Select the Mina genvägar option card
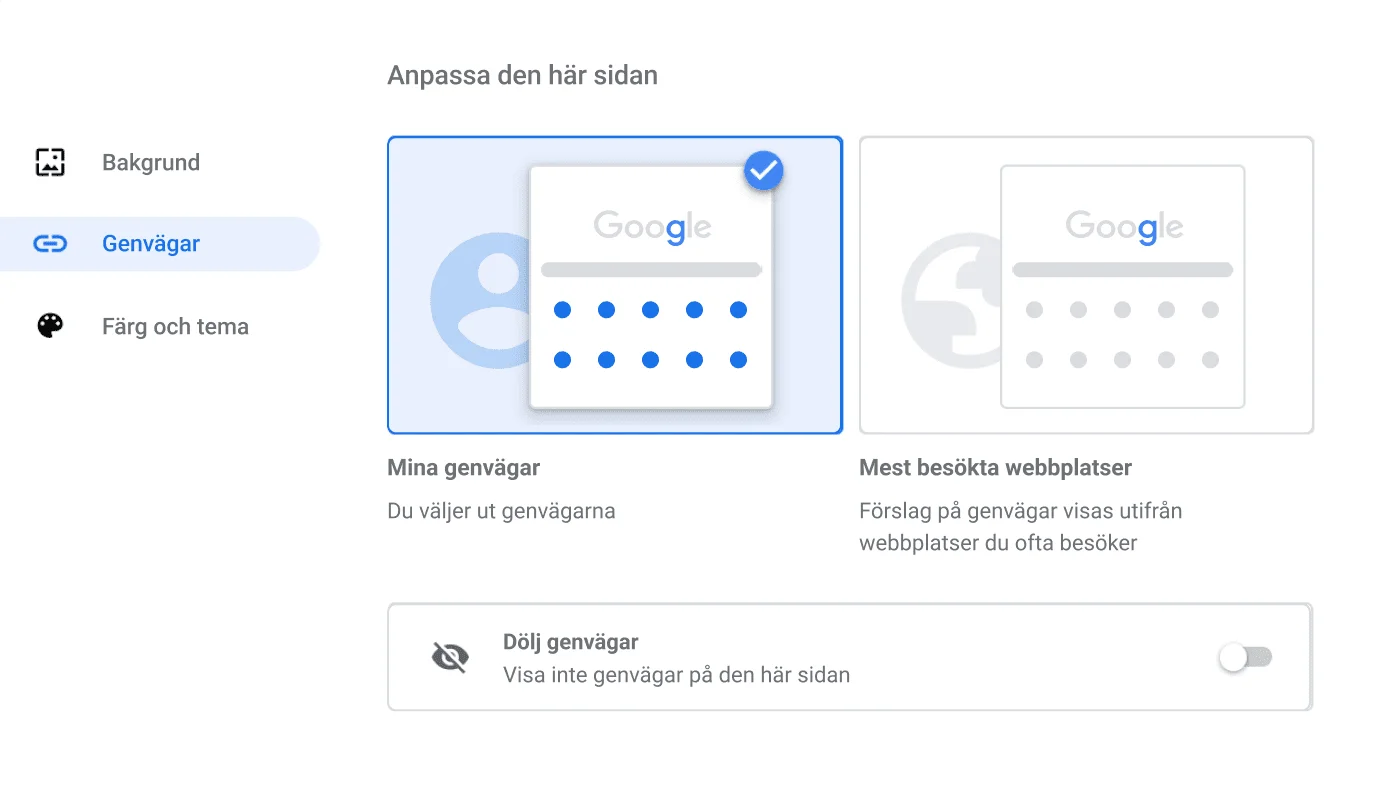This screenshot has width=1400, height=787. tap(614, 284)
